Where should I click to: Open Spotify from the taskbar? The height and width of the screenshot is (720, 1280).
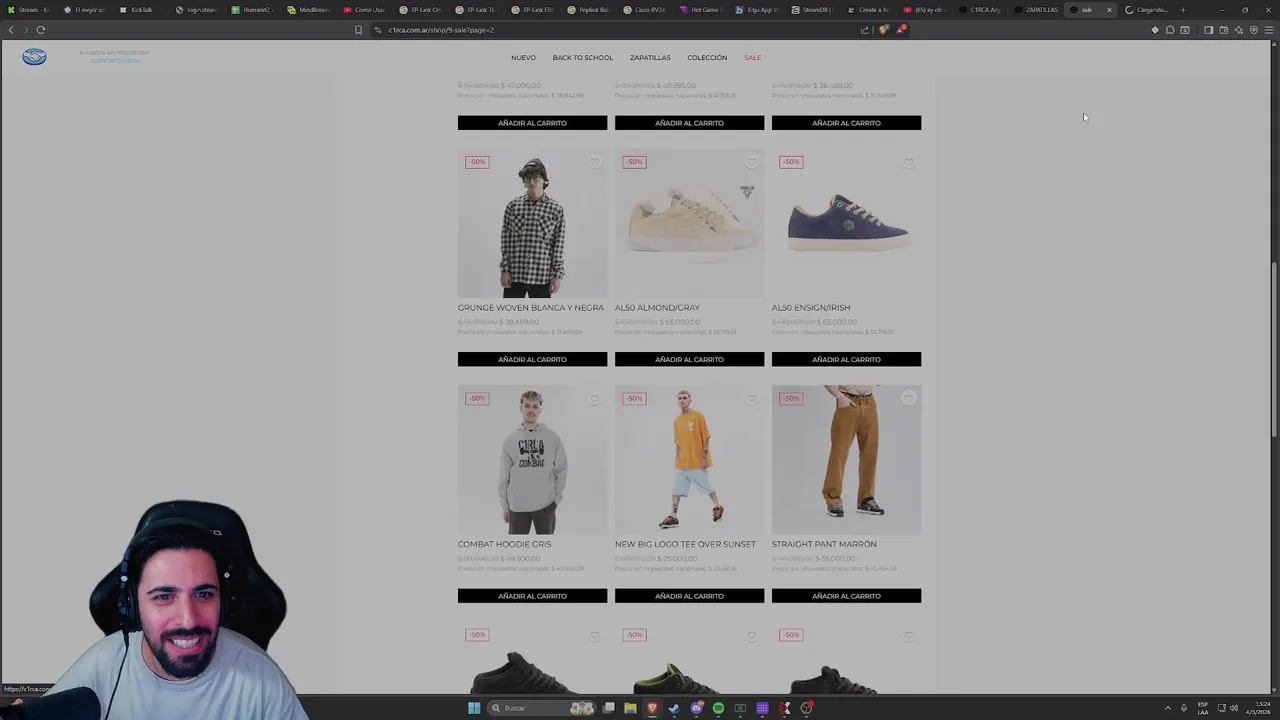point(718,708)
